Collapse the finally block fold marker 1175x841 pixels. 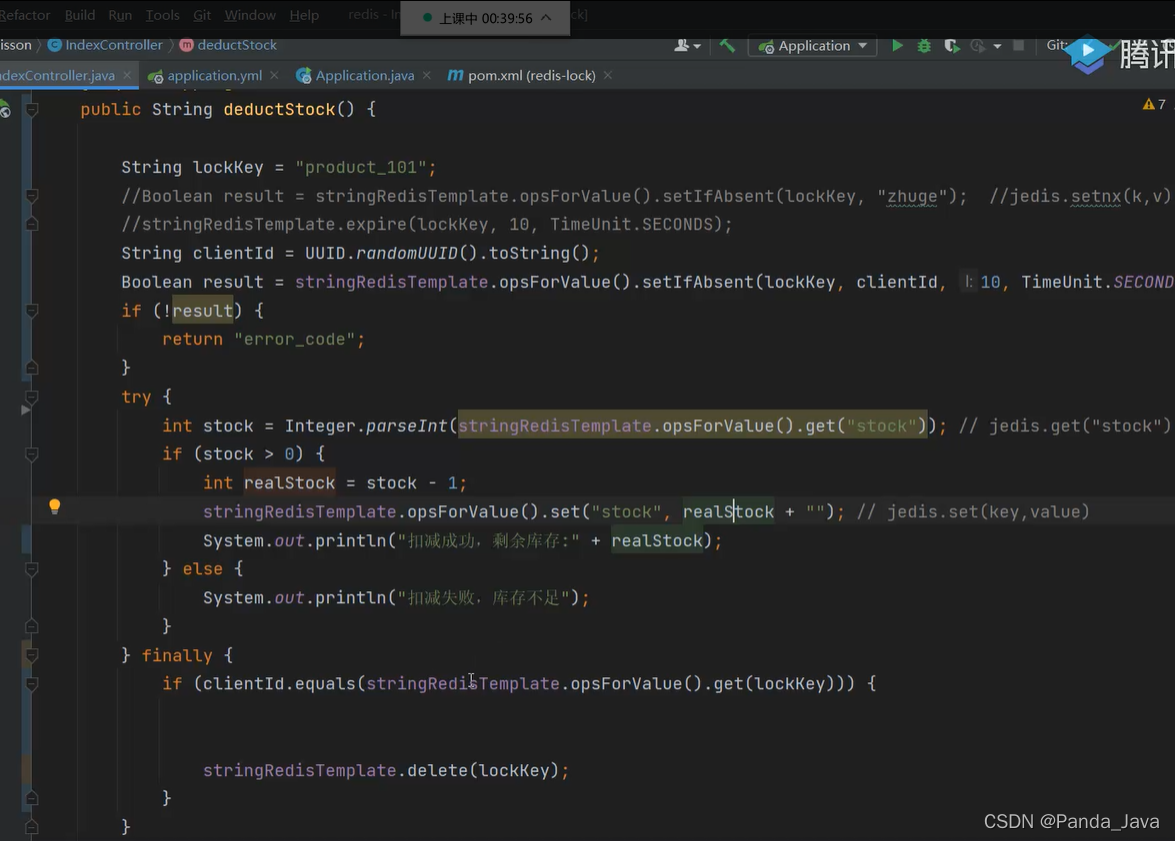[32, 655]
